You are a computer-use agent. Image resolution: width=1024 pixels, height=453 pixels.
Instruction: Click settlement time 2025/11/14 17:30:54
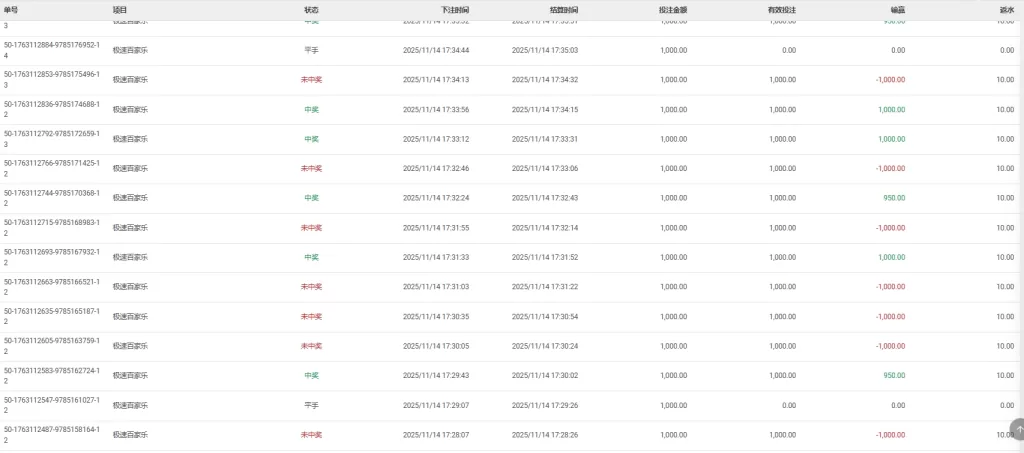[545, 316]
